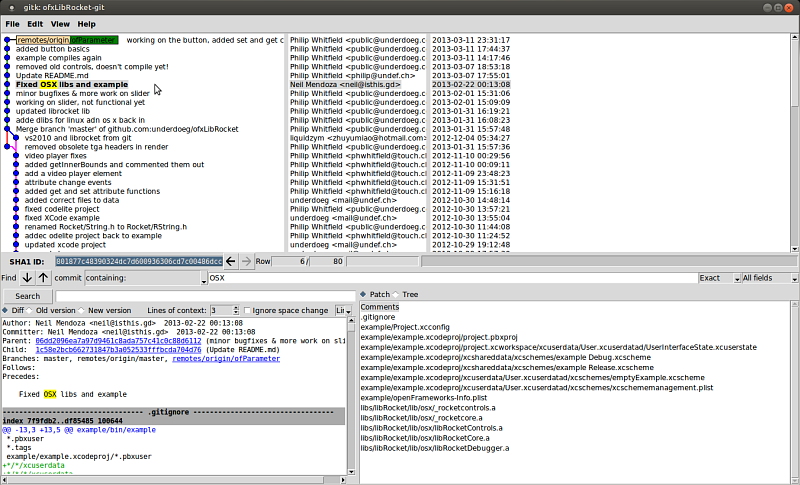Click the Search button
This screenshot has width=800, height=485.
point(27,296)
